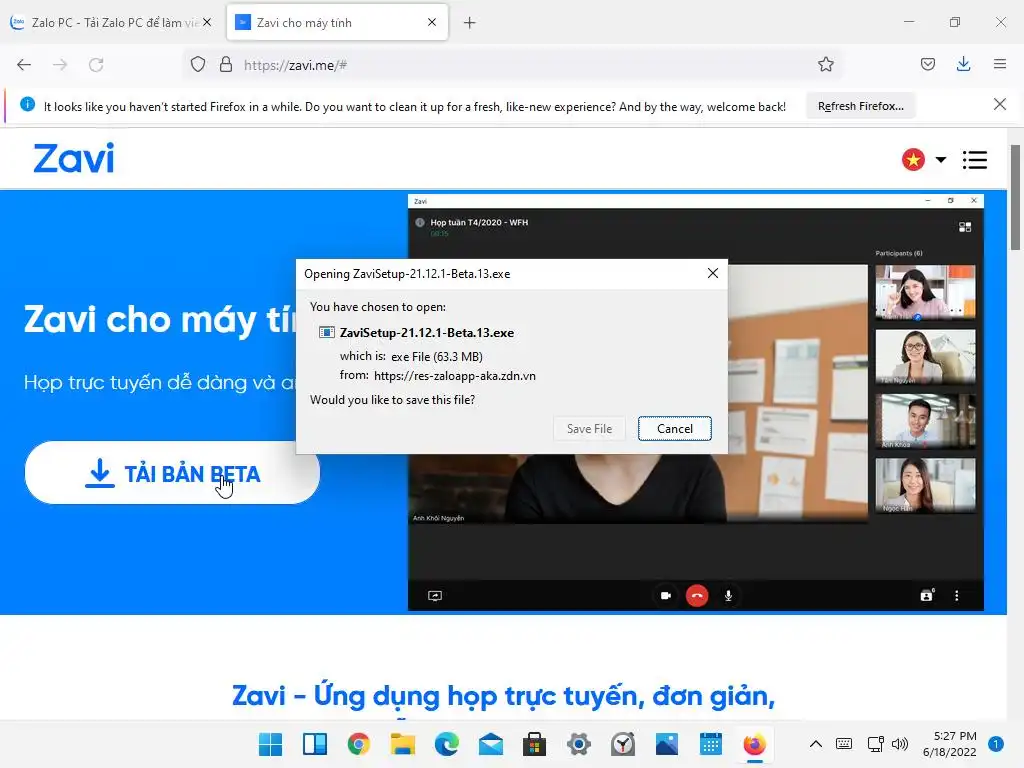
Task: Open Firefox downloads panel arrow
Action: (963, 64)
